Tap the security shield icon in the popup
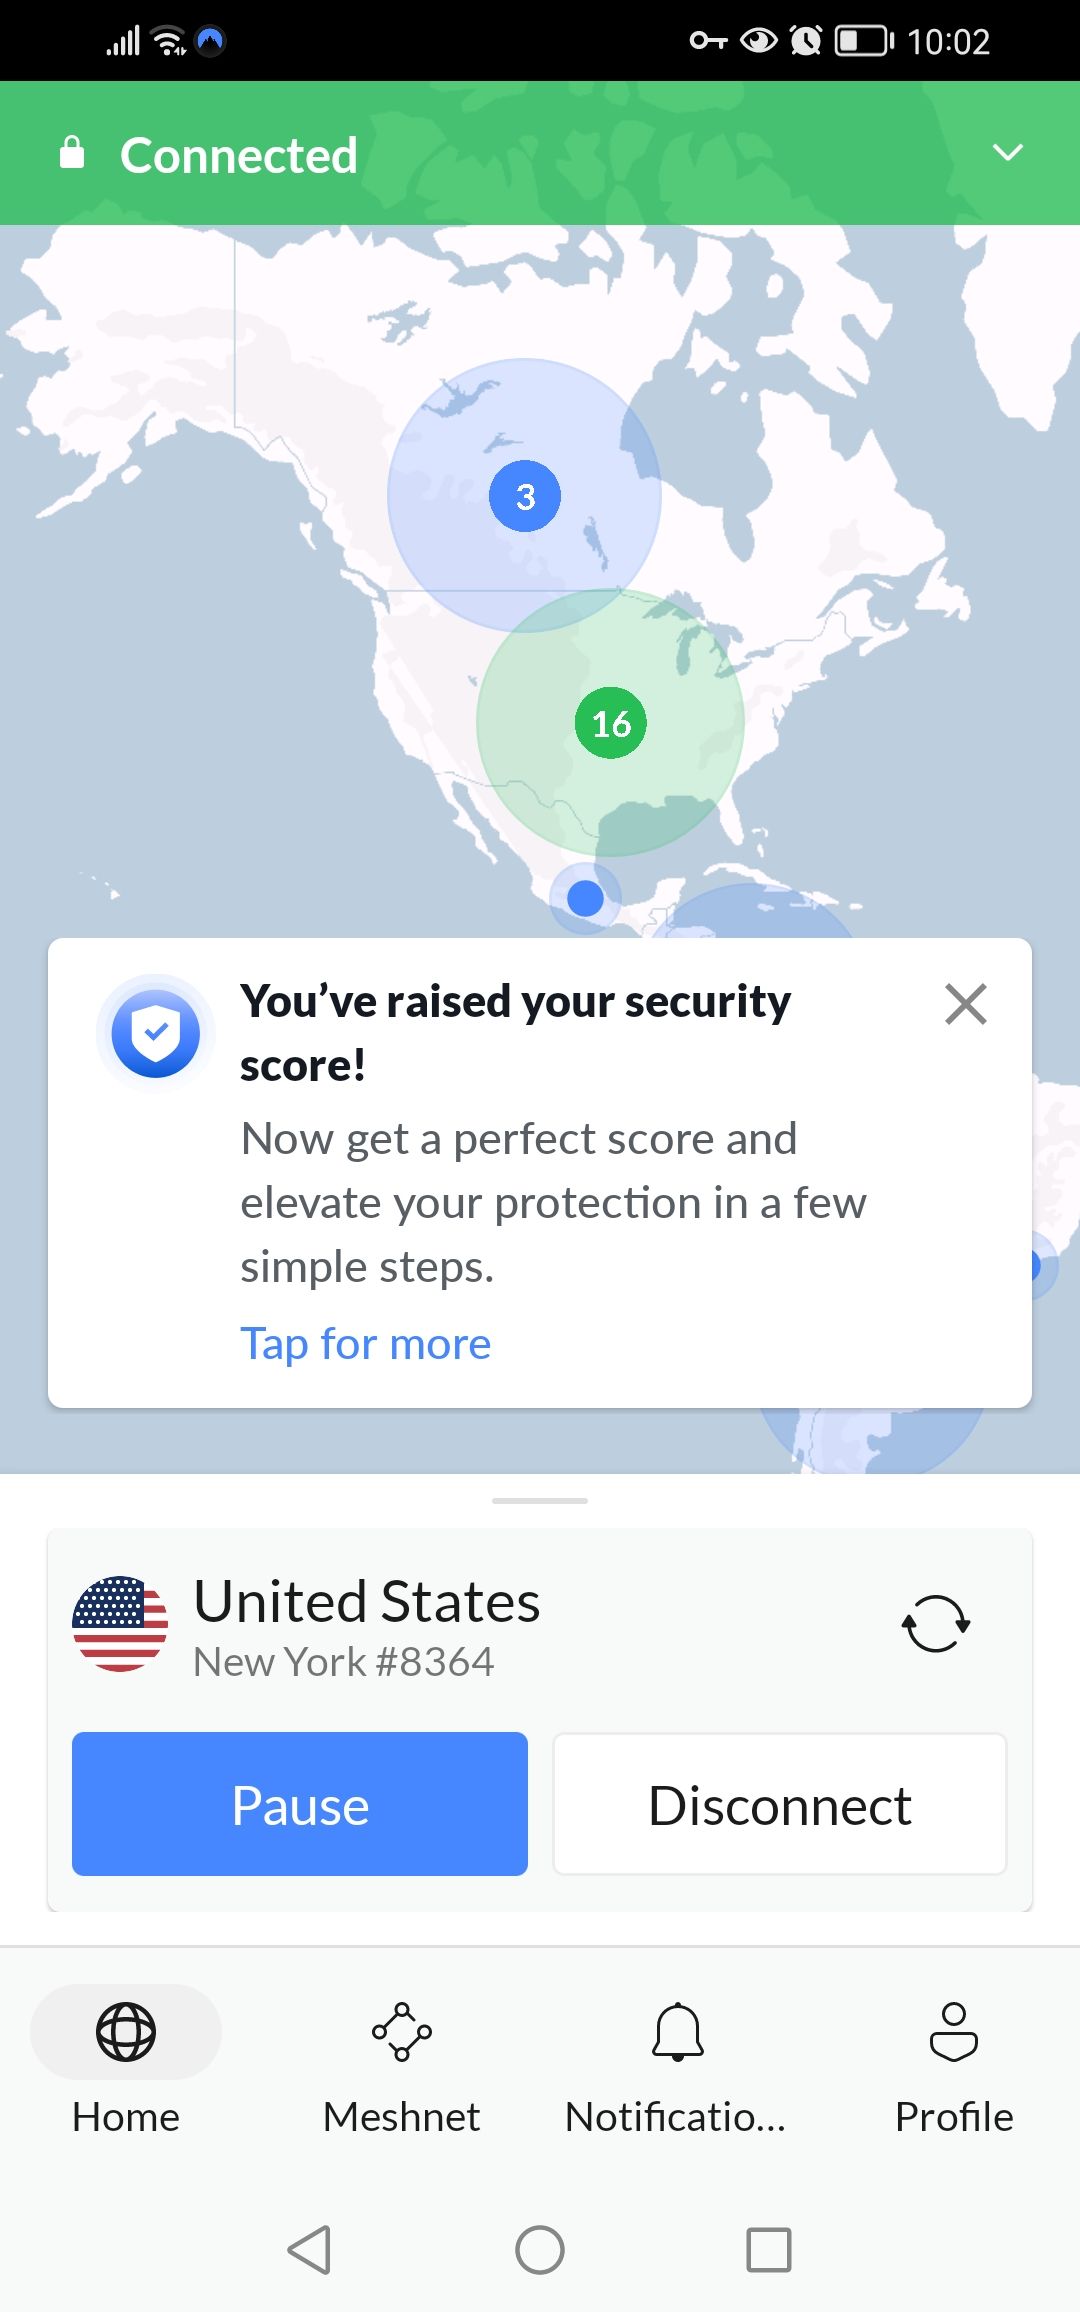Viewport: 1080px width, 2312px height. click(156, 1034)
